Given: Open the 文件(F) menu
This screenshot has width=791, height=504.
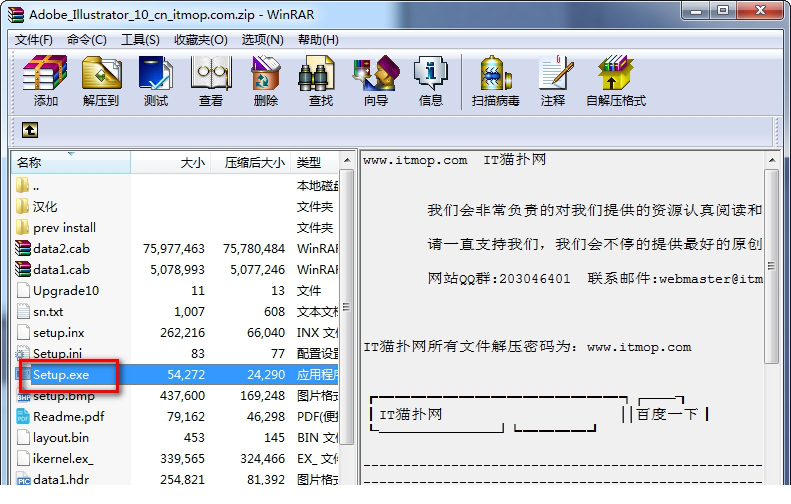Looking at the screenshot, I should pyautogui.click(x=34, y=40).
